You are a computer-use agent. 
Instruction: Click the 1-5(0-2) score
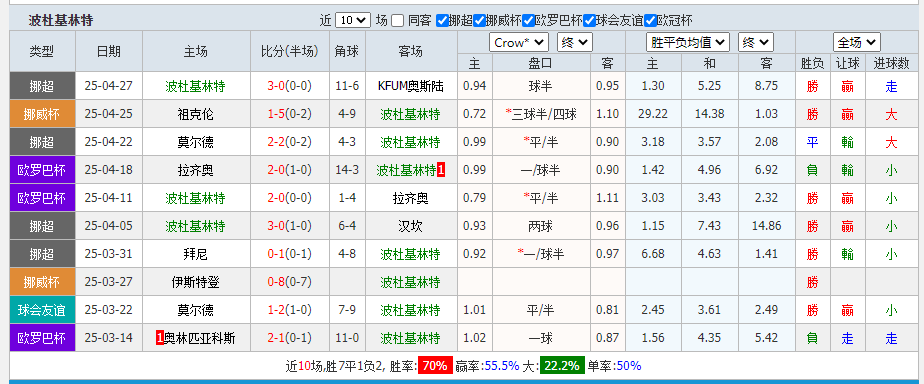[x=289, y=114]
